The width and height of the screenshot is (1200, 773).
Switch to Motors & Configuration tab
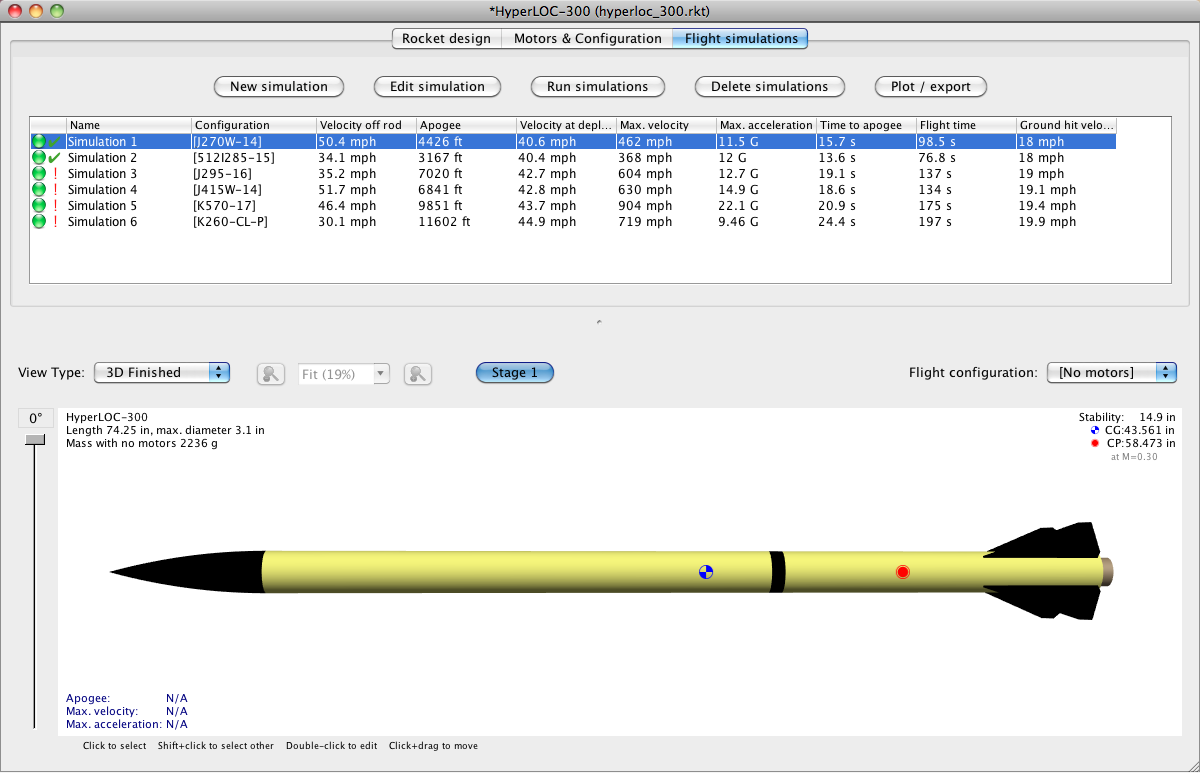point(587,39)
